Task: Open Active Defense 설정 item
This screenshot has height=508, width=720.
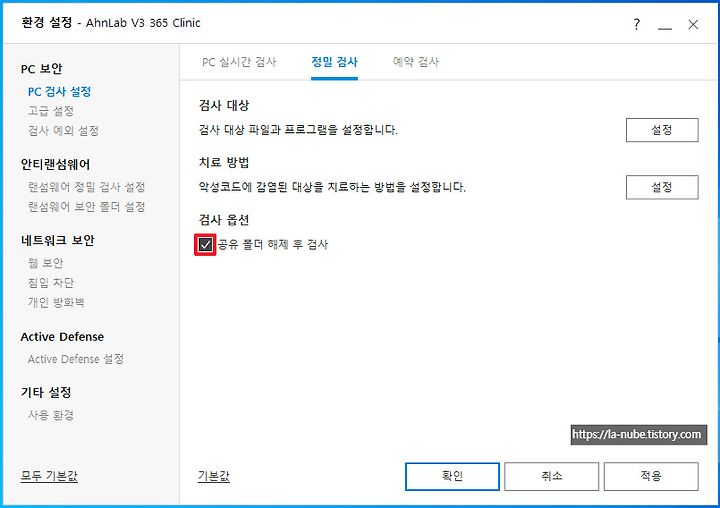Action: pyautogui.click(x=76, y=359)
